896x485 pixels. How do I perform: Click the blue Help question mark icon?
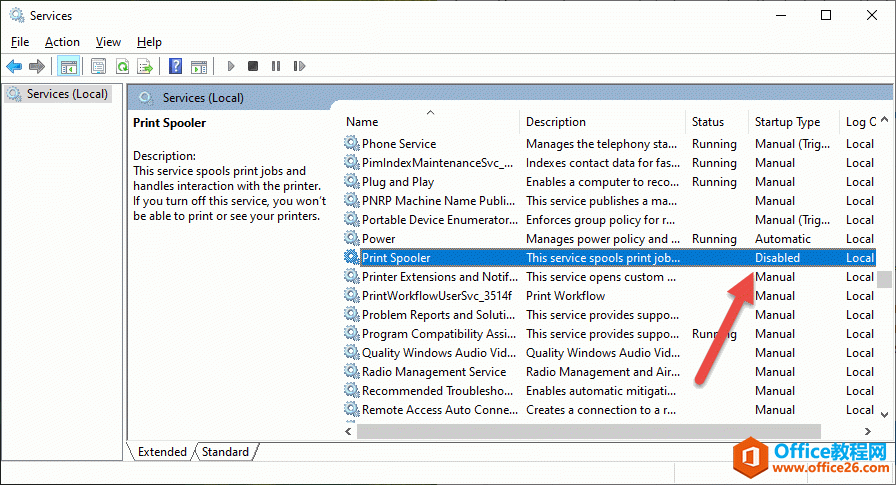tap(175, 66)
